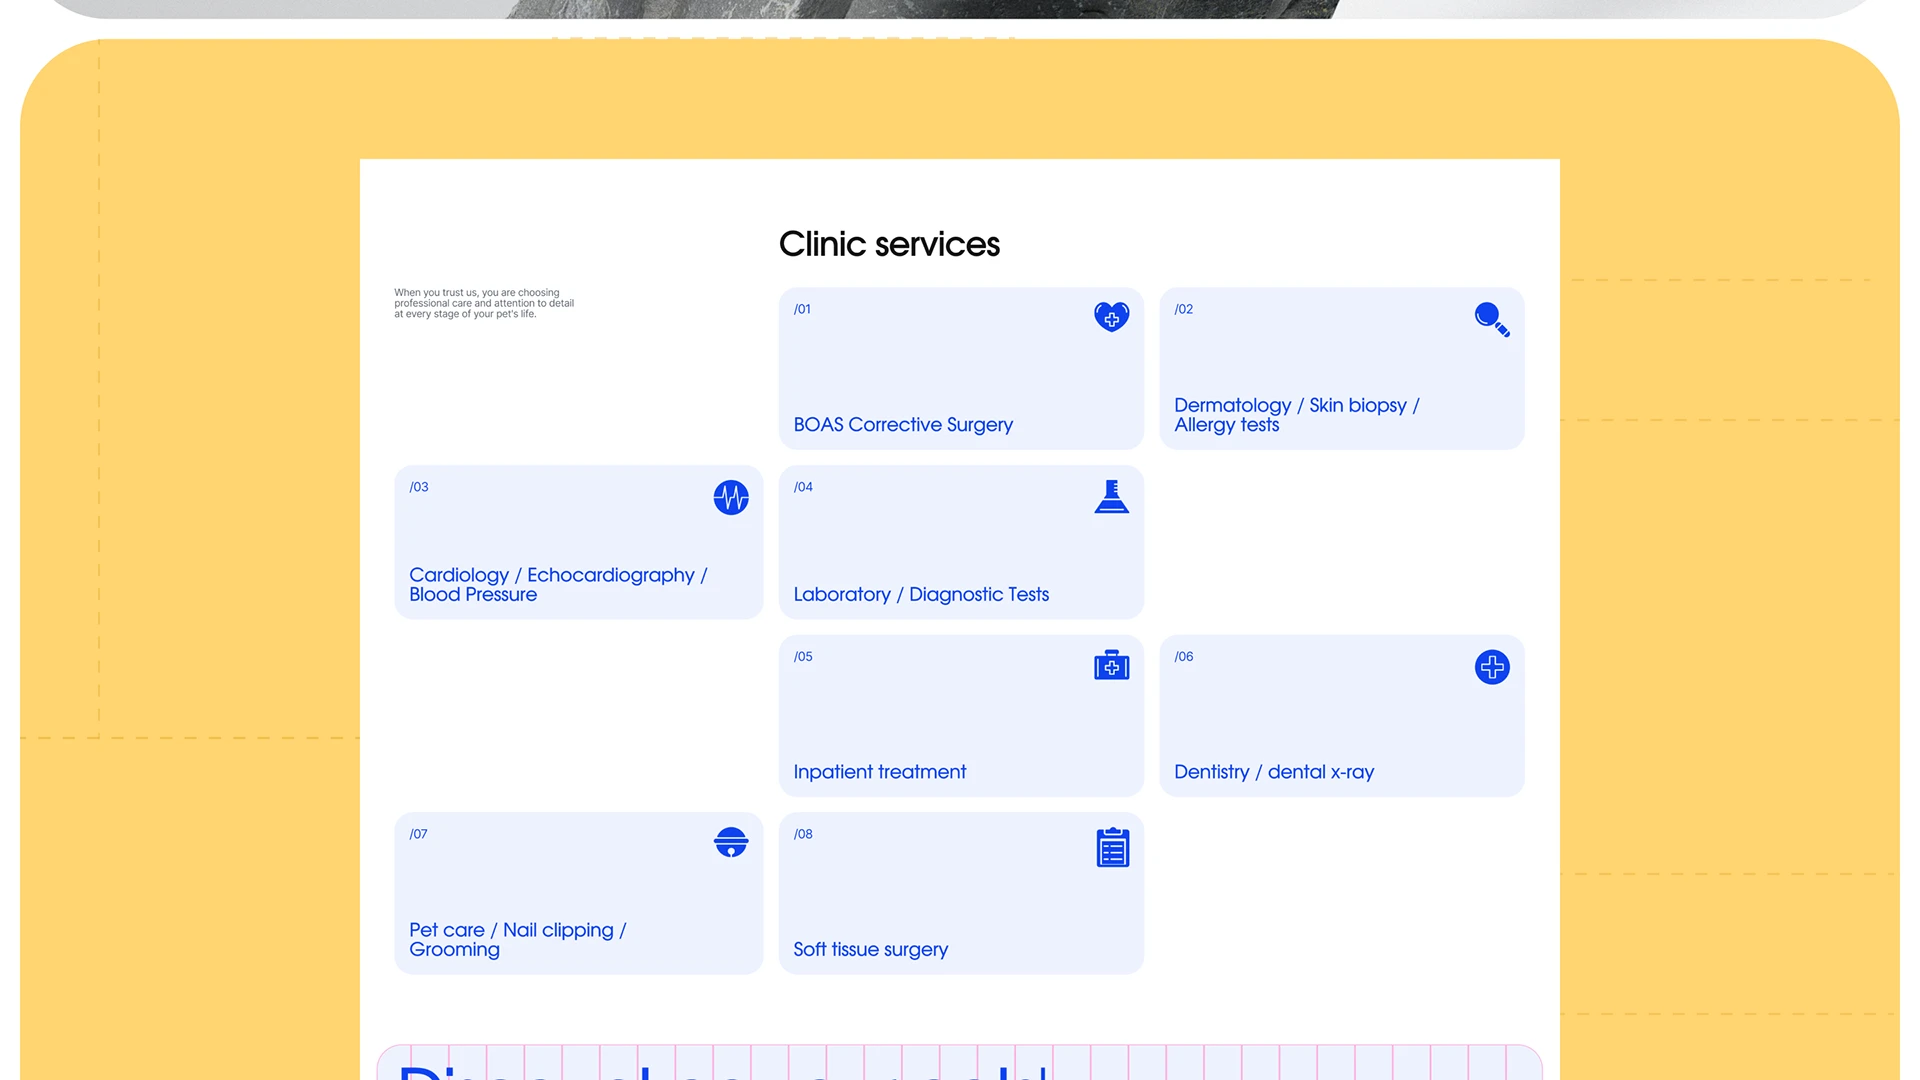Image resolution: width=1920 pixels, height=1080 pixels.
Task: Open Soft tissue surgery service
Action: [x=870, y=949]
